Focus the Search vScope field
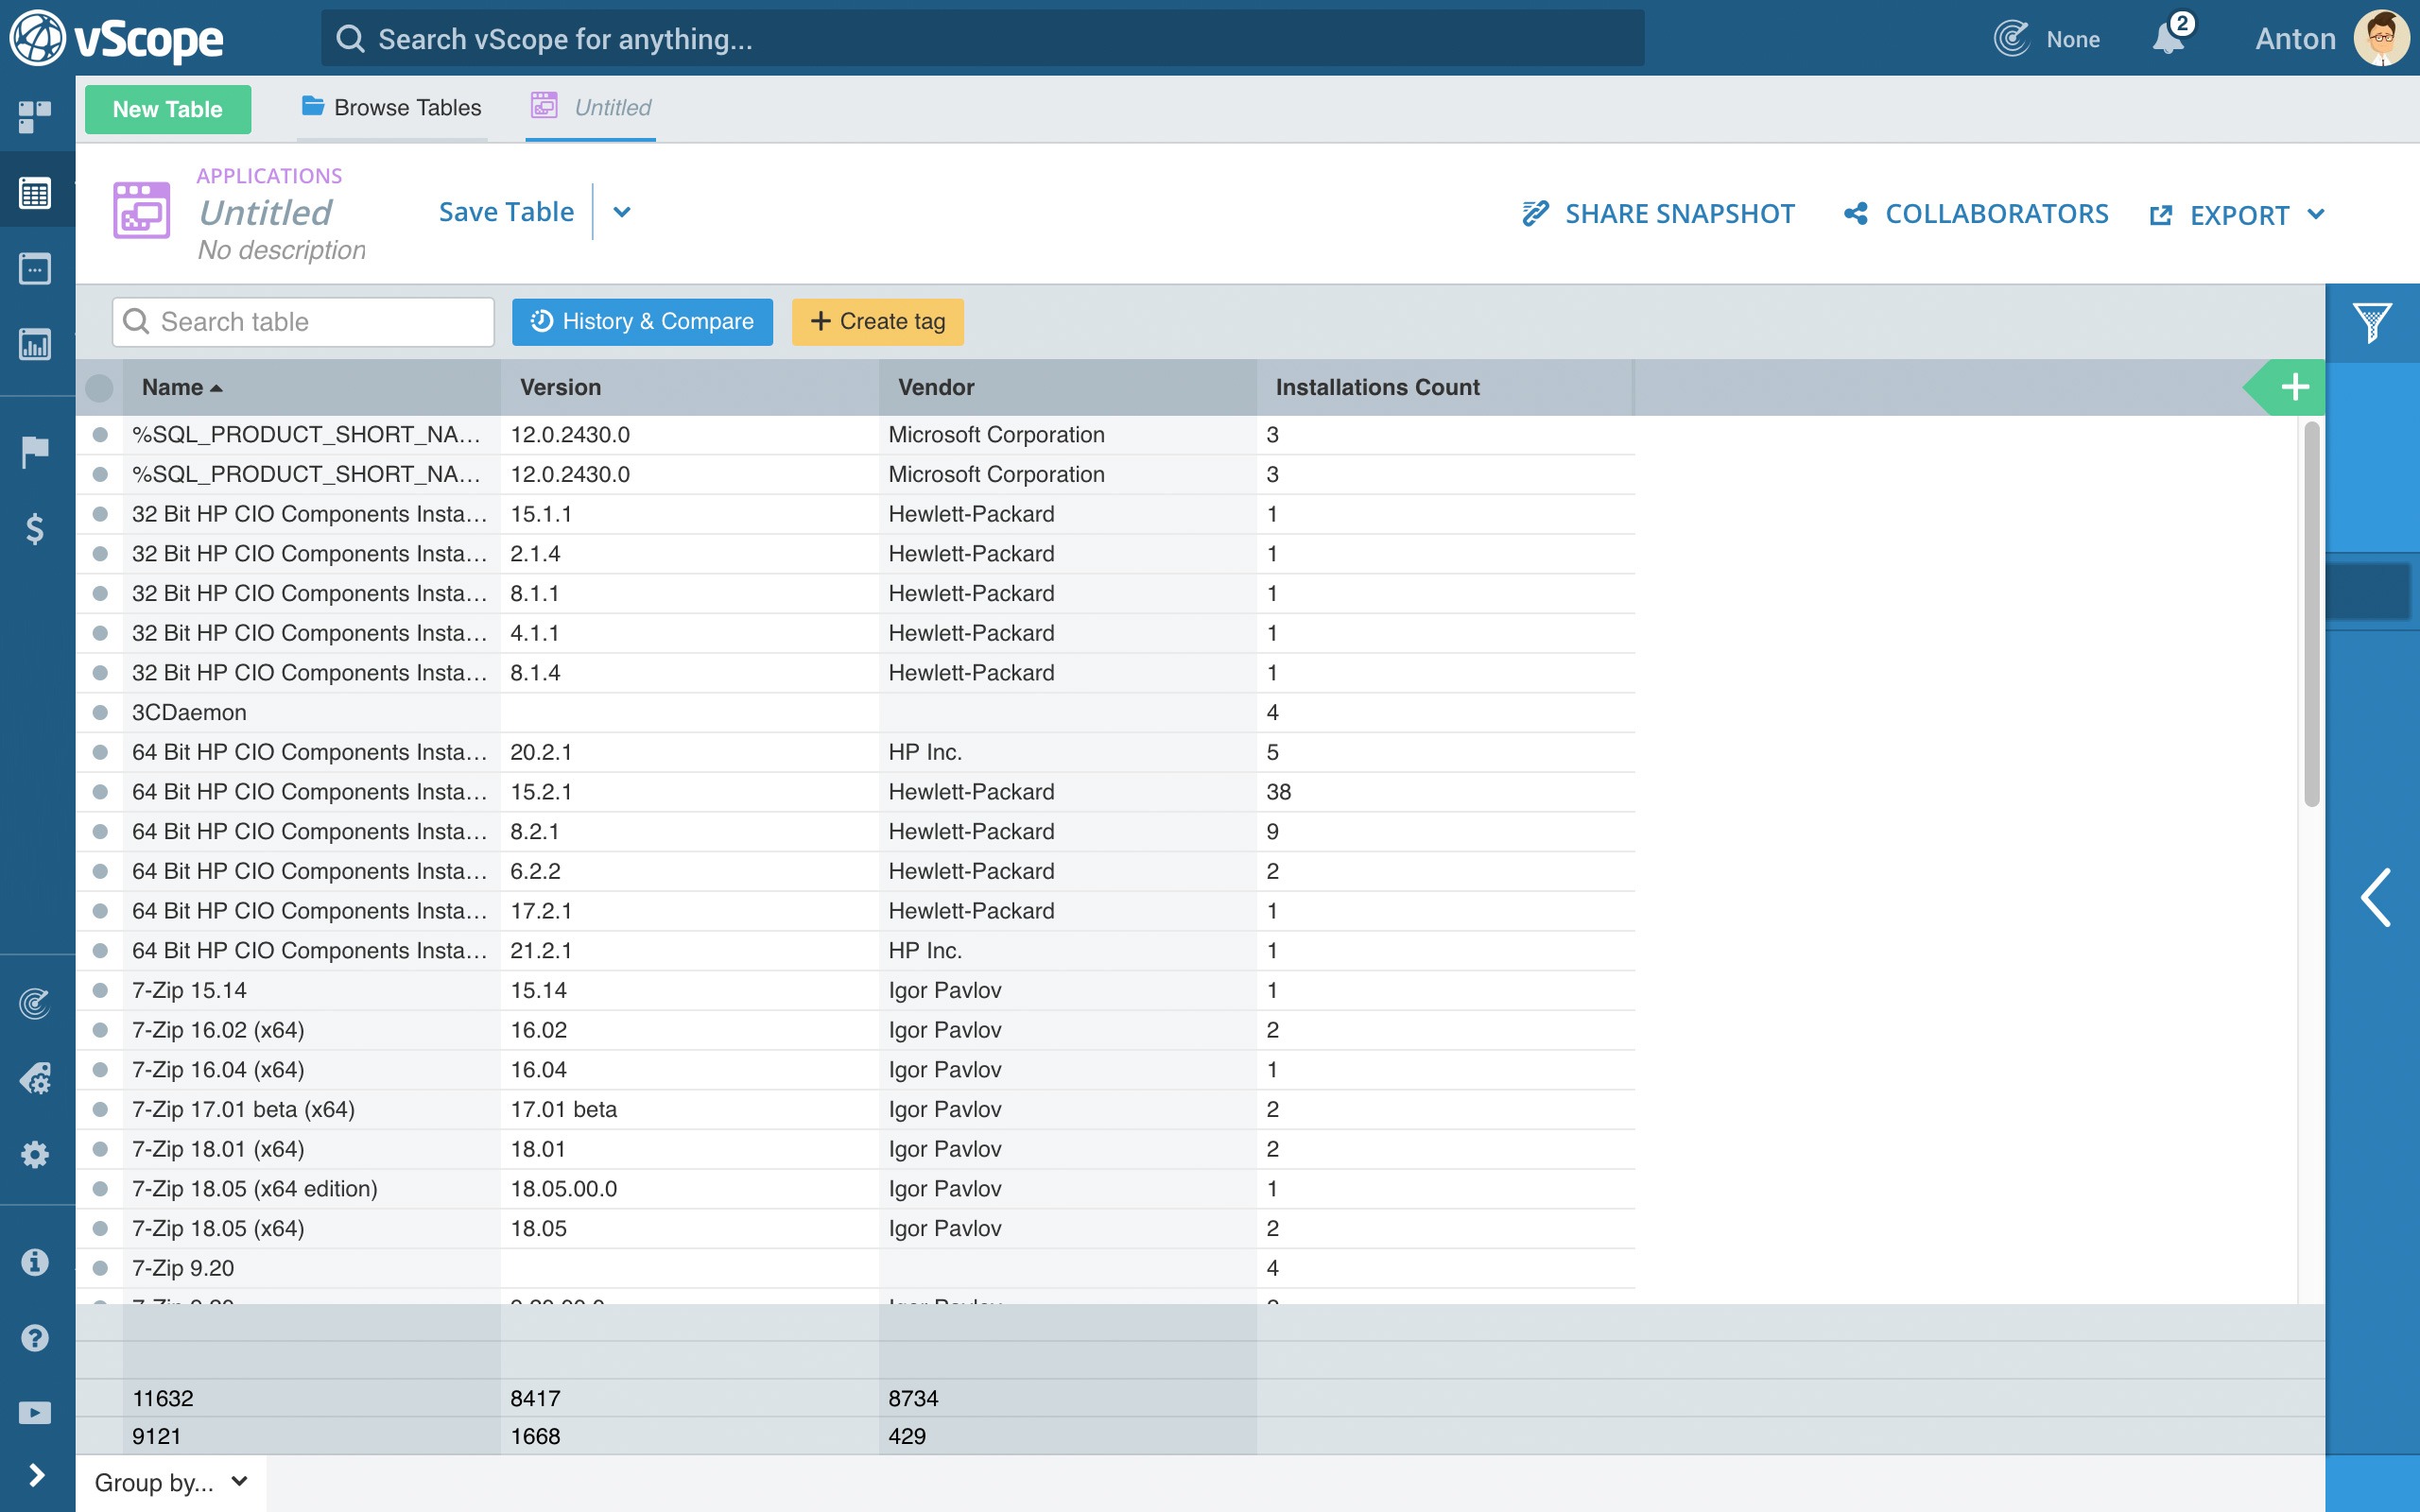The height and width of the screenshot is (1512, 2420). tap(982, 39)
